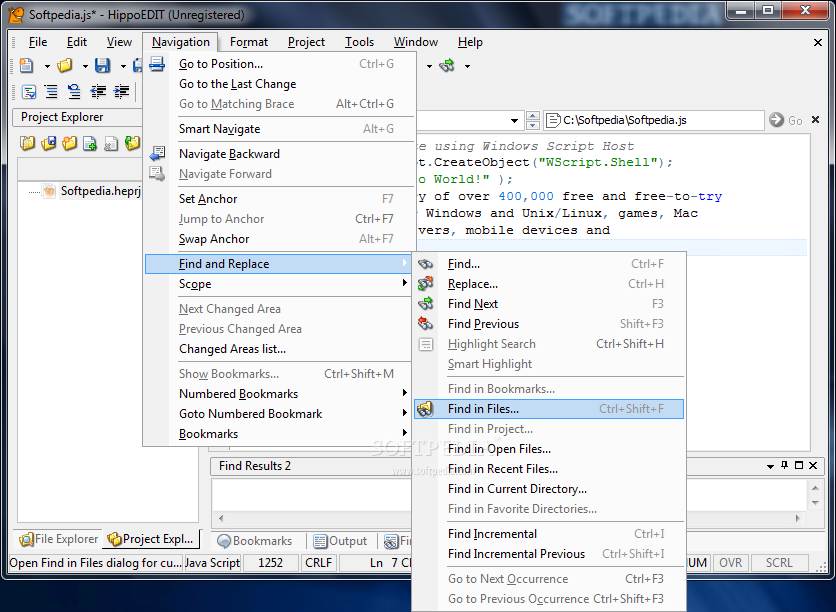Close the navigation bar next to Go
The height and width of the screenshot is (612, 836).
(815, 120)
